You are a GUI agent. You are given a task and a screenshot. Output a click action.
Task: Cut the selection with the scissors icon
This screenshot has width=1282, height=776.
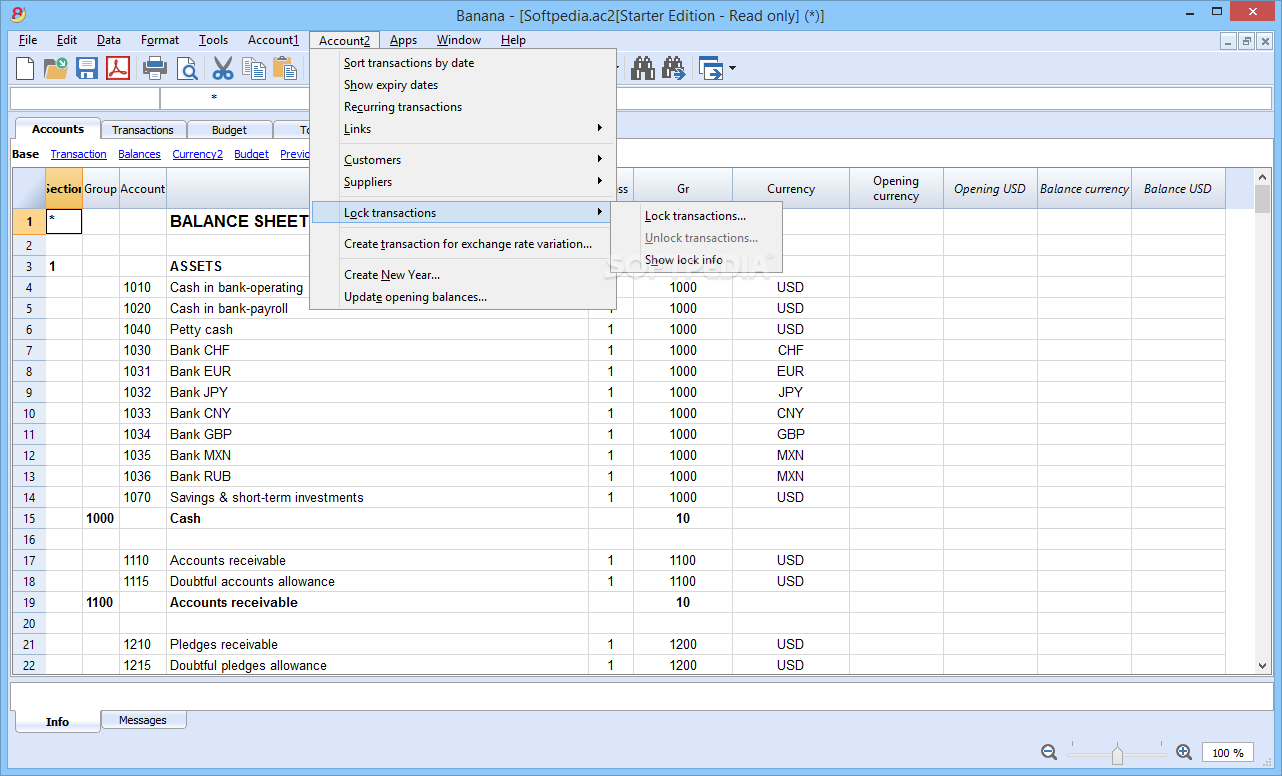tap(222, 68)
